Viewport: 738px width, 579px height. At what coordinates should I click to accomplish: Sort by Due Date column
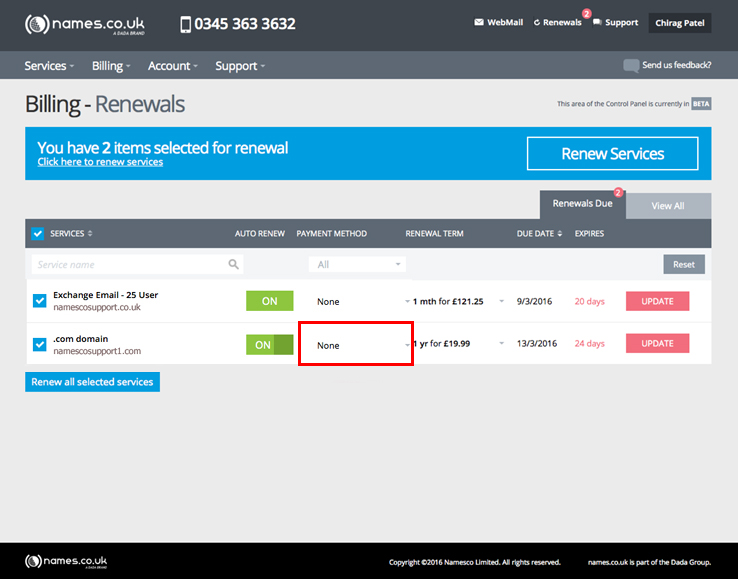pos(558,234)
